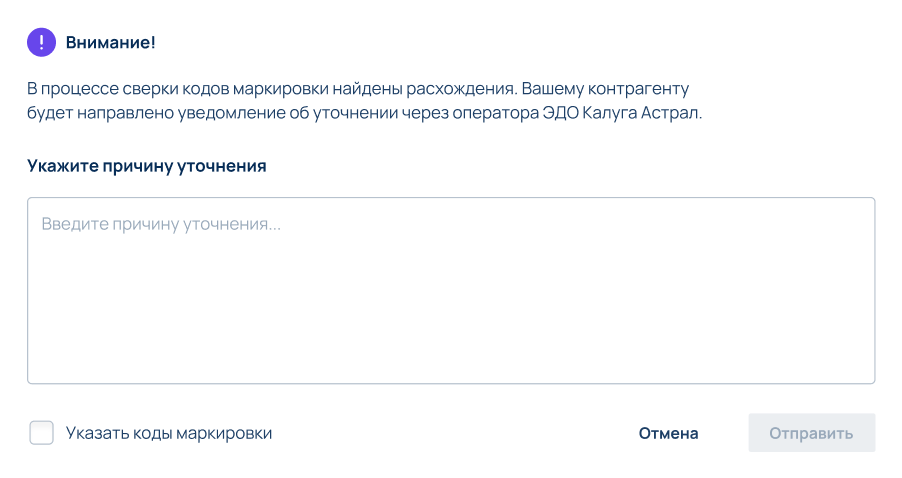902x478 pixels.
Task: Focus the "Введите причину уточнения..." text area
Action: pos(451,290)
